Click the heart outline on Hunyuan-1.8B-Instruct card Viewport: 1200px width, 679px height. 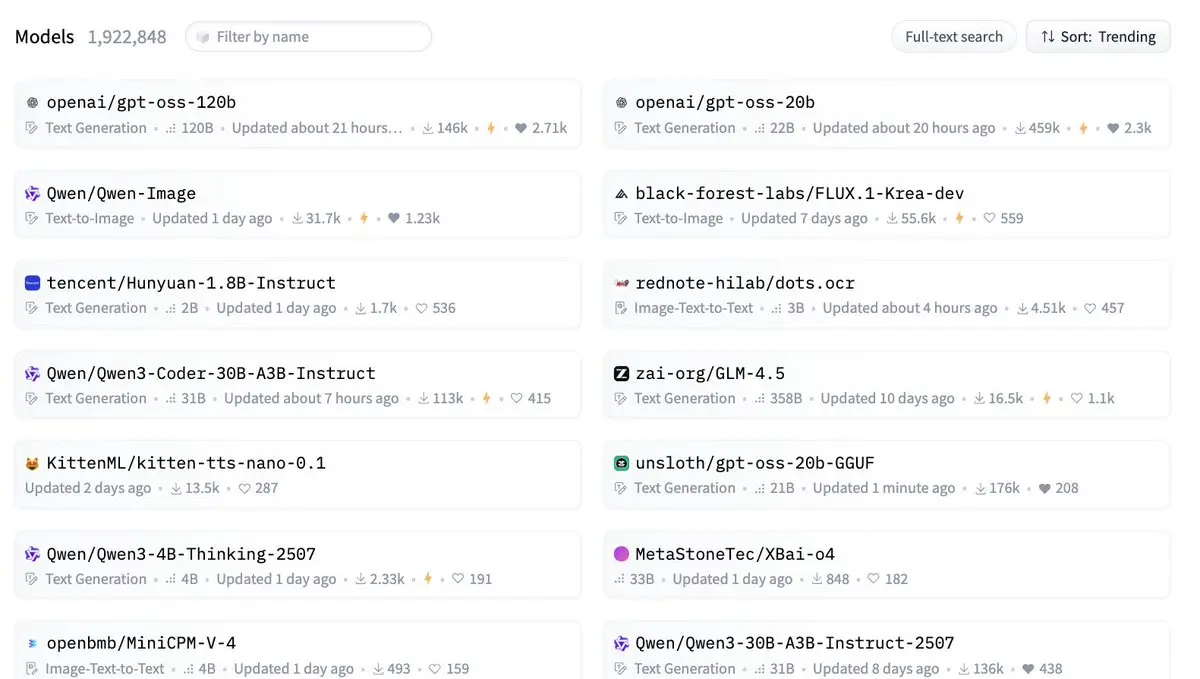coord(421,308)
